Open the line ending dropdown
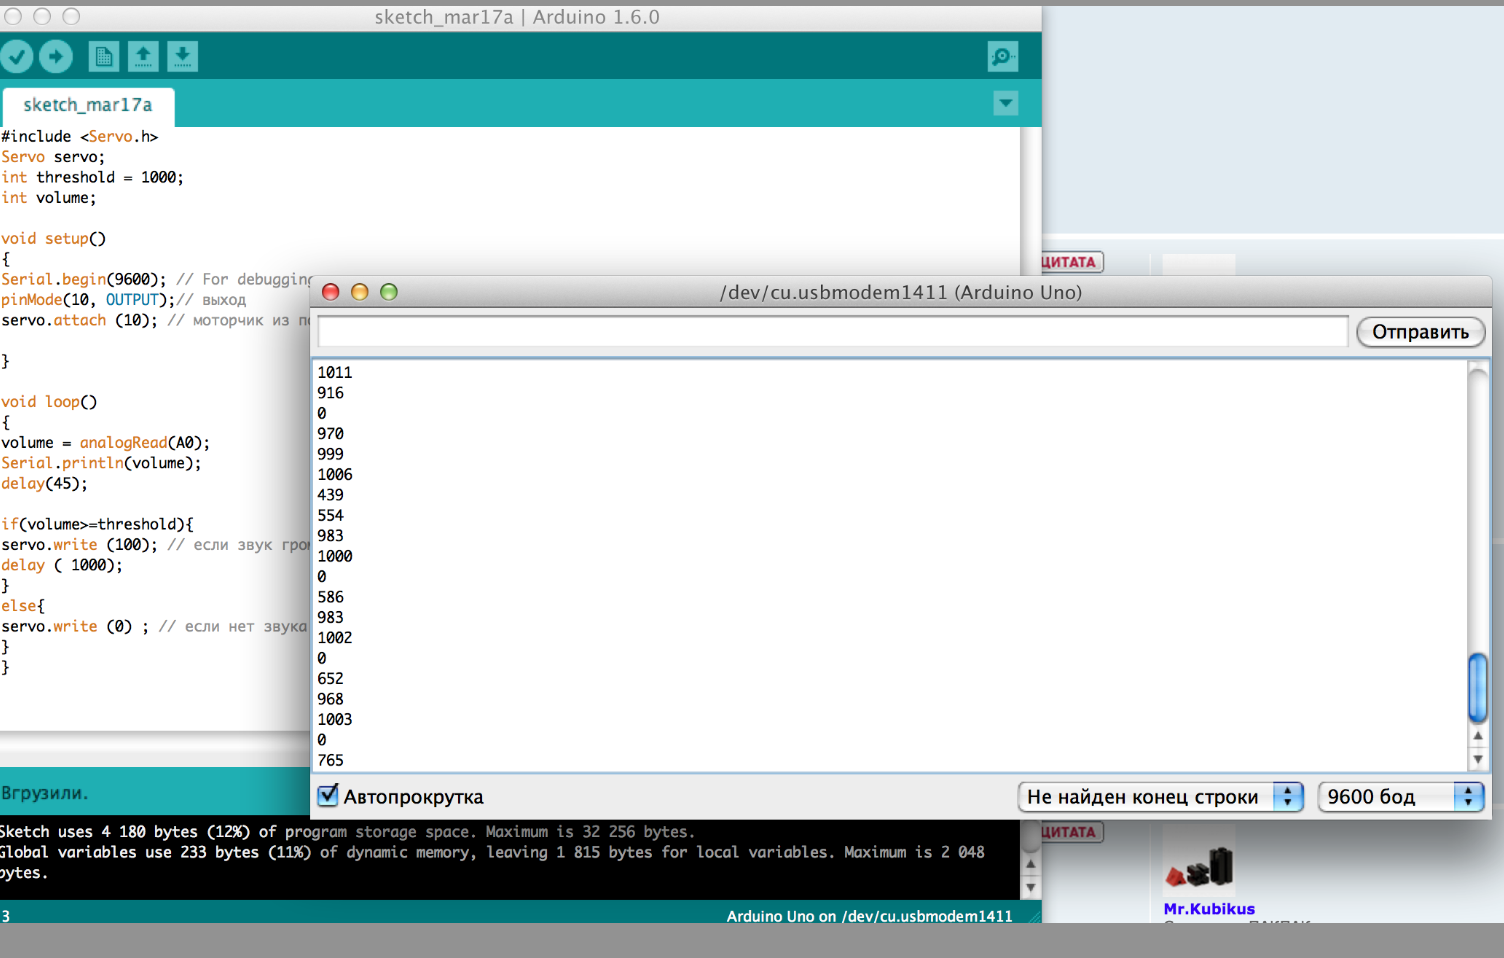1504x958 pixels. point(1160,797)
